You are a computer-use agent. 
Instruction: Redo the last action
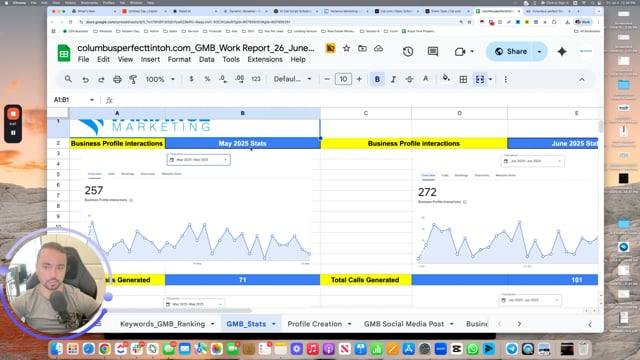pyautogui.click(x=101, y=80)
